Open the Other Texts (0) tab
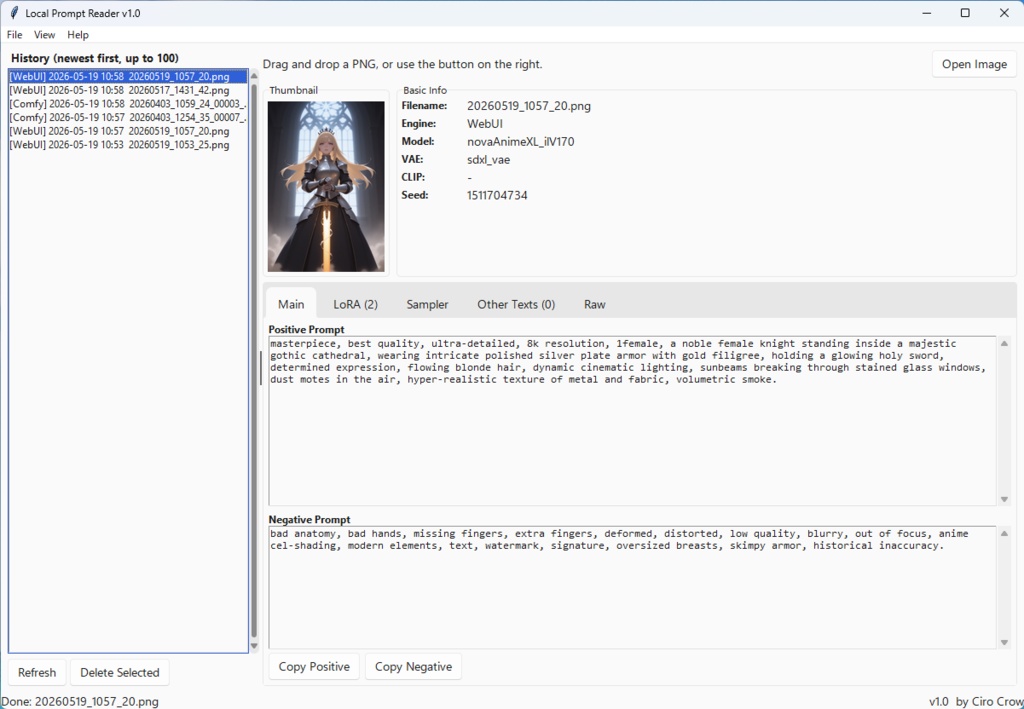The height and width of the screenshot is (709, 1024). coord(516,304)
